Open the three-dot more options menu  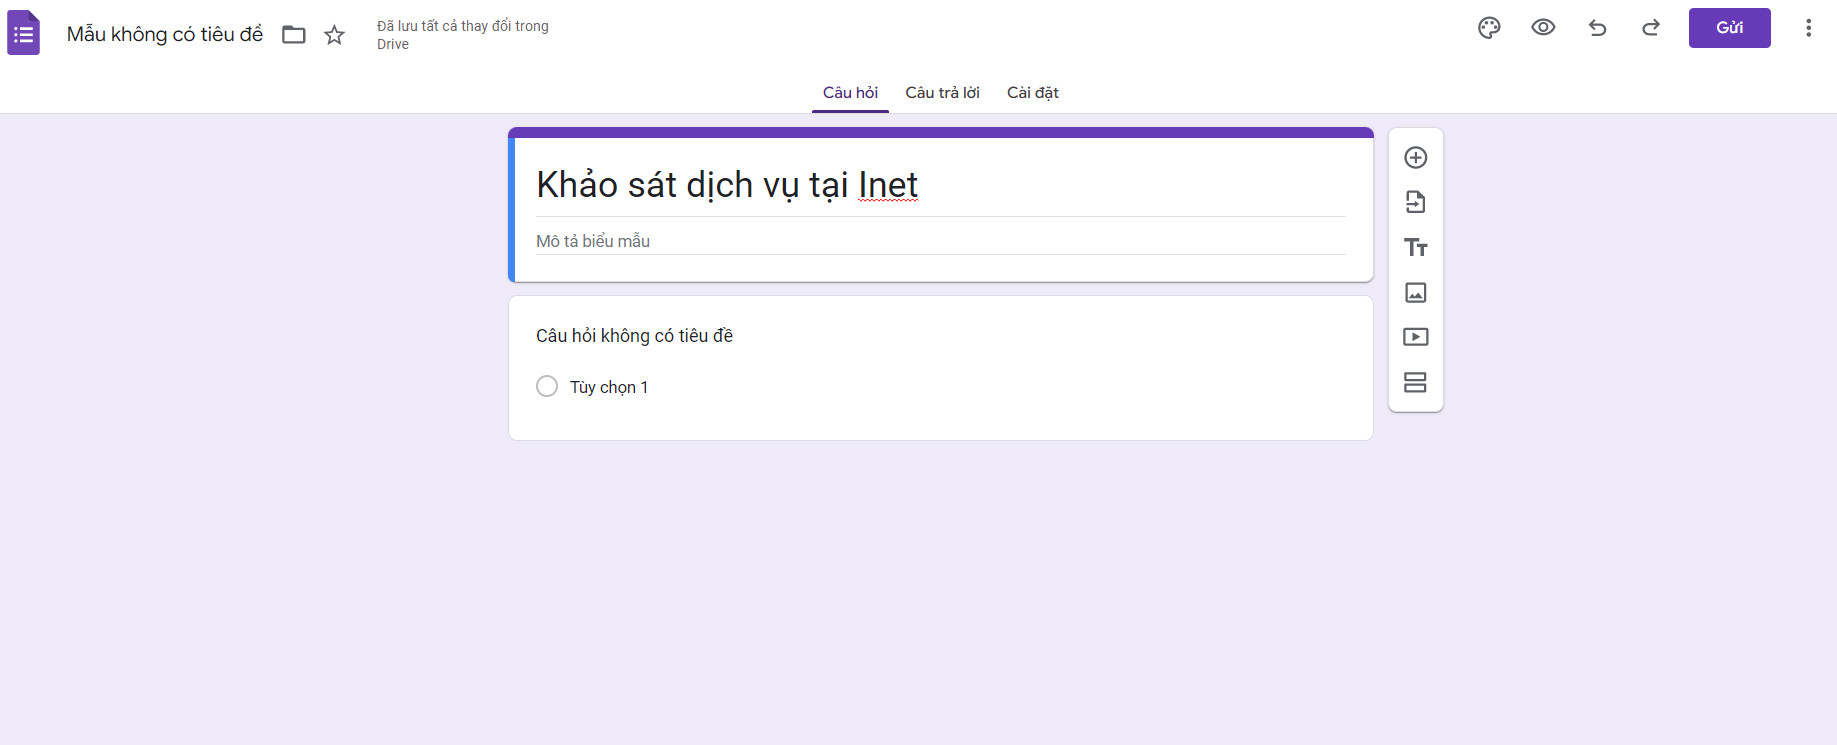point(1808,28)
